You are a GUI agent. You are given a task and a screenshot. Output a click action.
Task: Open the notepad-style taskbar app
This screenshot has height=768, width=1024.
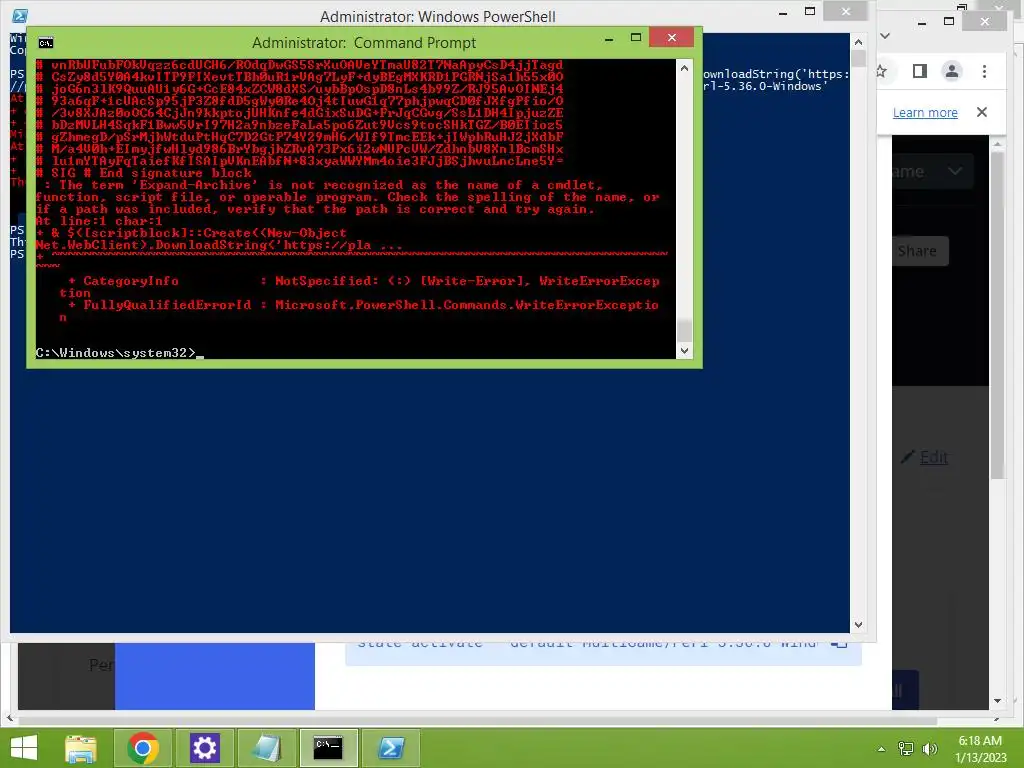266,748
